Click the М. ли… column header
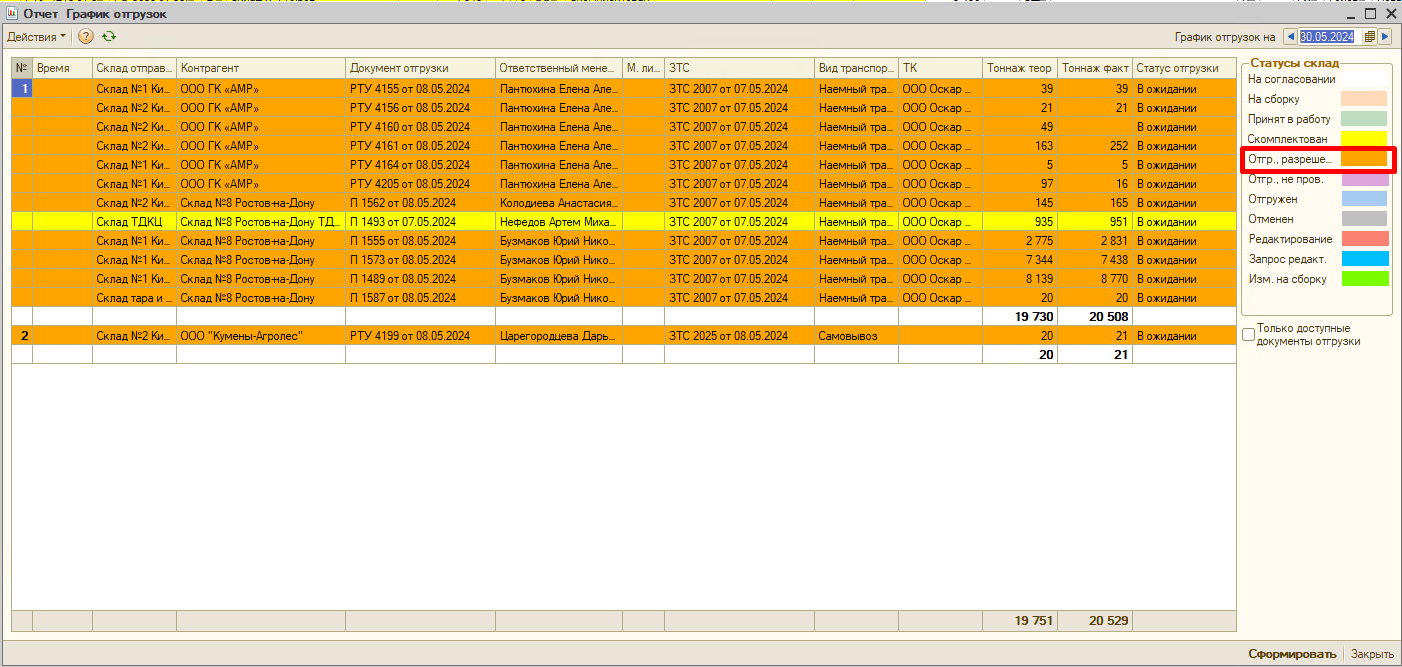The image size is (1402, 667). (x=644, y=68)
